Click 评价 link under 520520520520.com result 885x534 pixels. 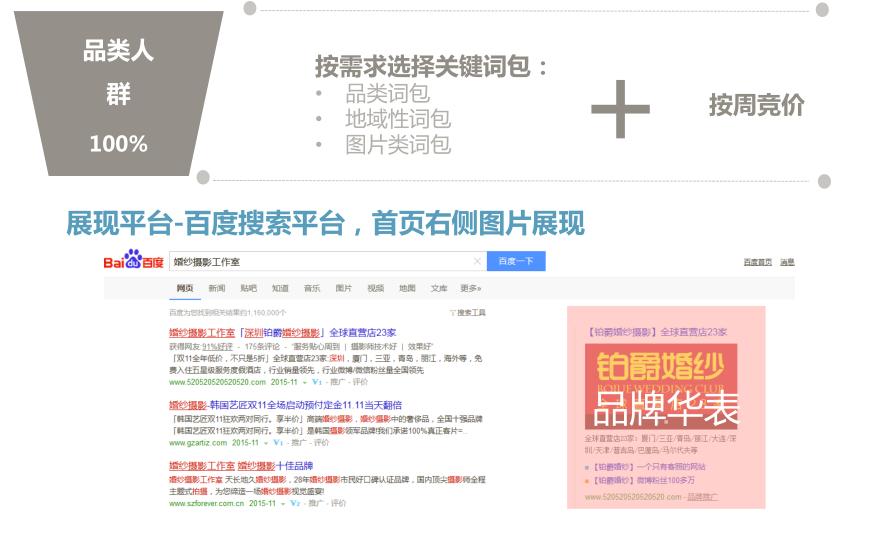coord(360,382)
